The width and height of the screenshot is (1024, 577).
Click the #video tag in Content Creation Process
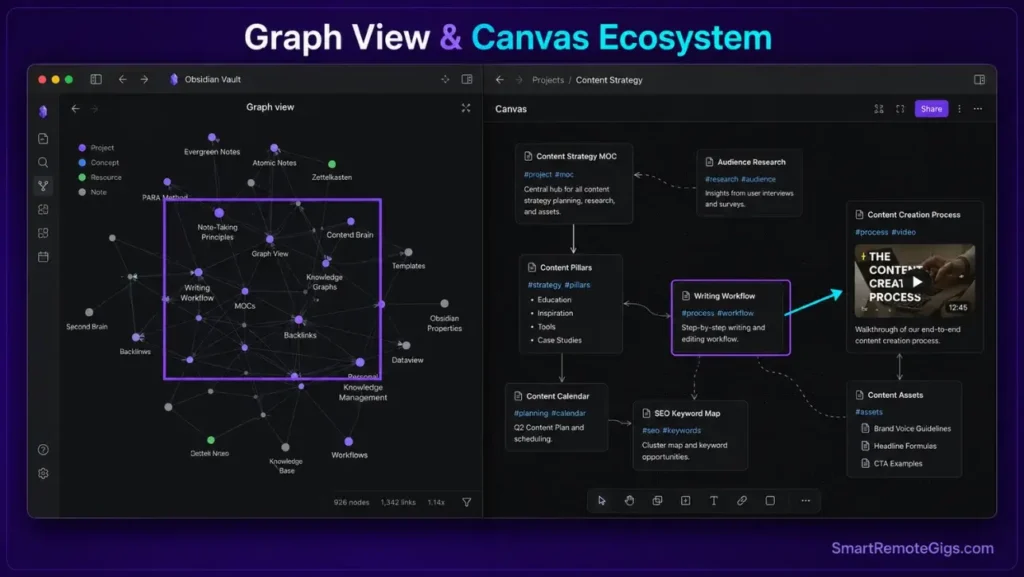[903, 232]
